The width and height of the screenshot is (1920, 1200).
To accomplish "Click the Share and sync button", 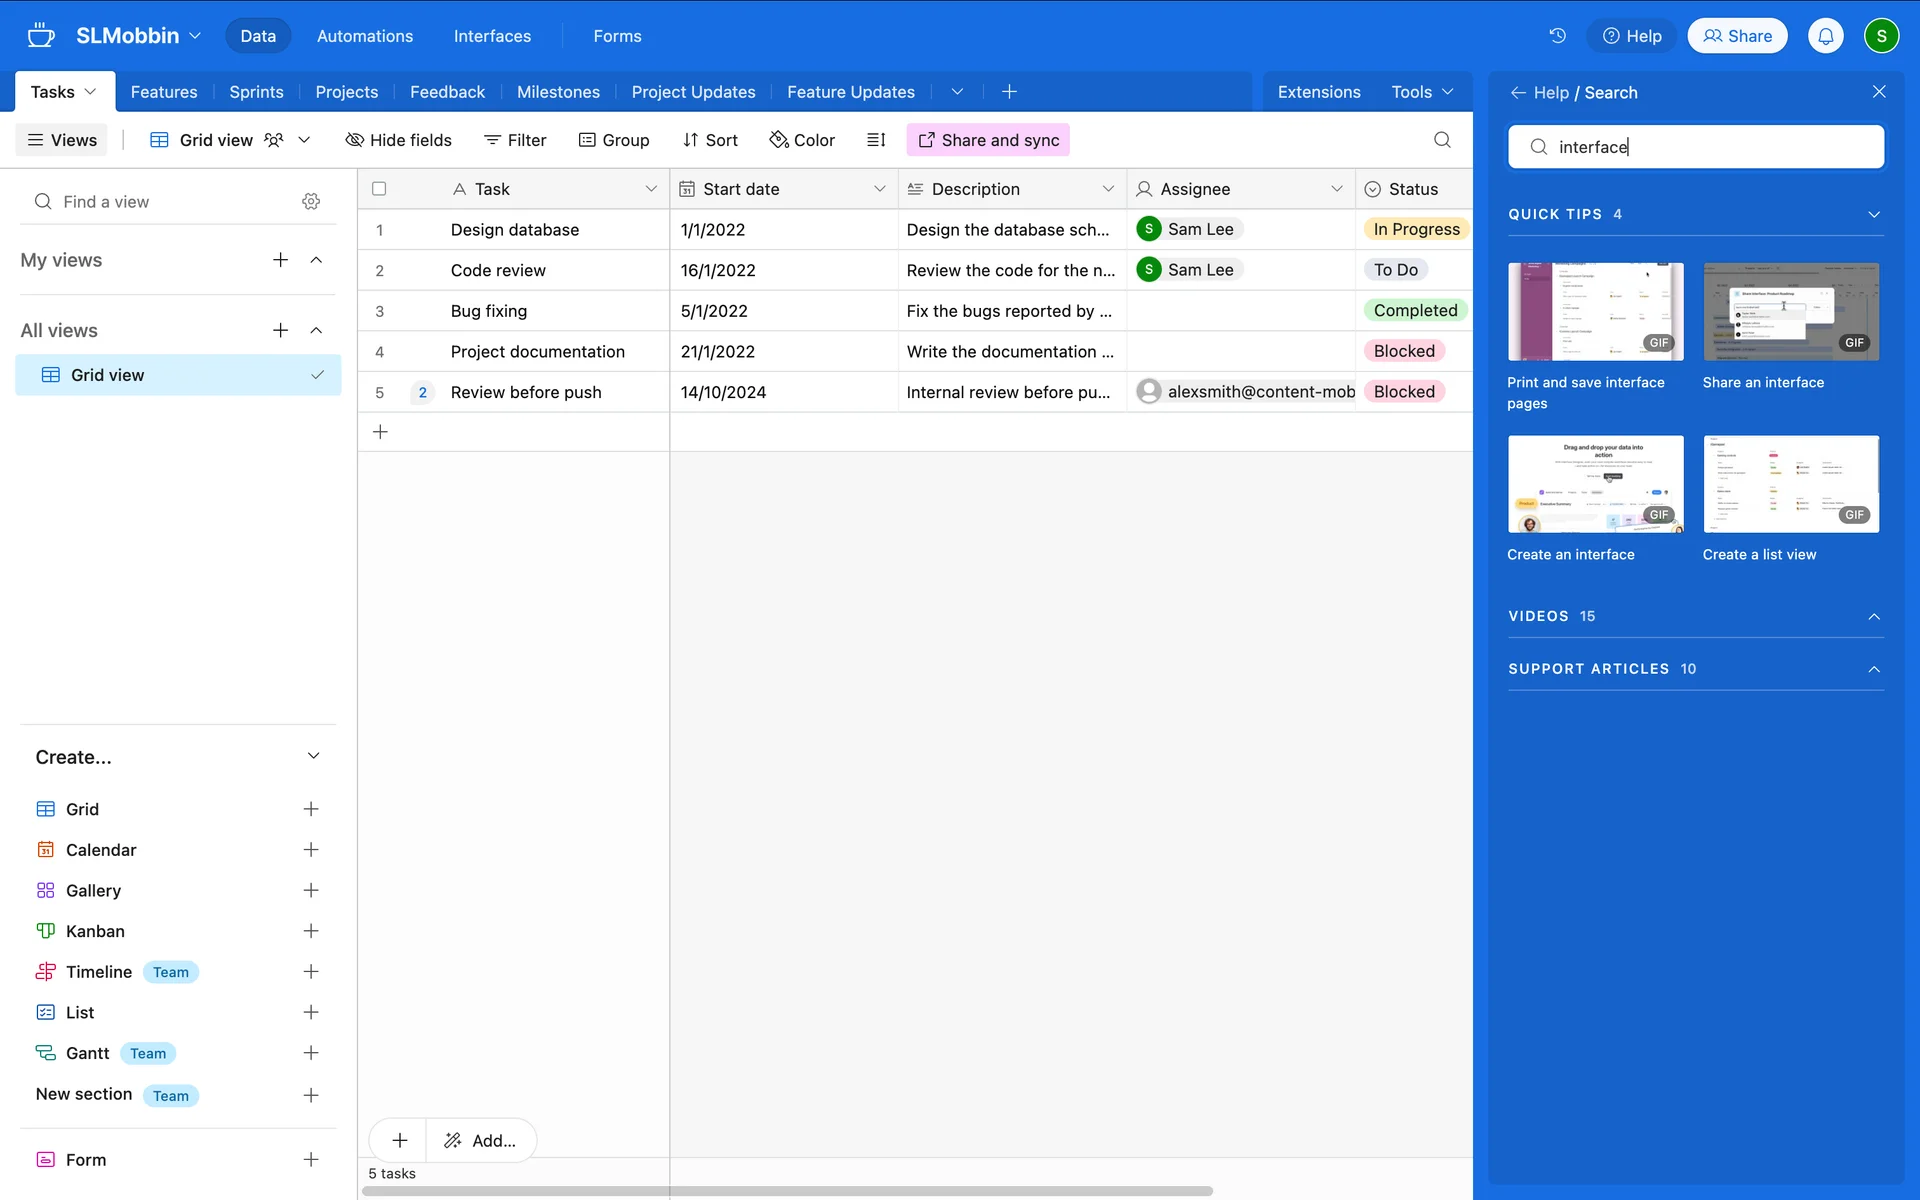I will (988, 140).
